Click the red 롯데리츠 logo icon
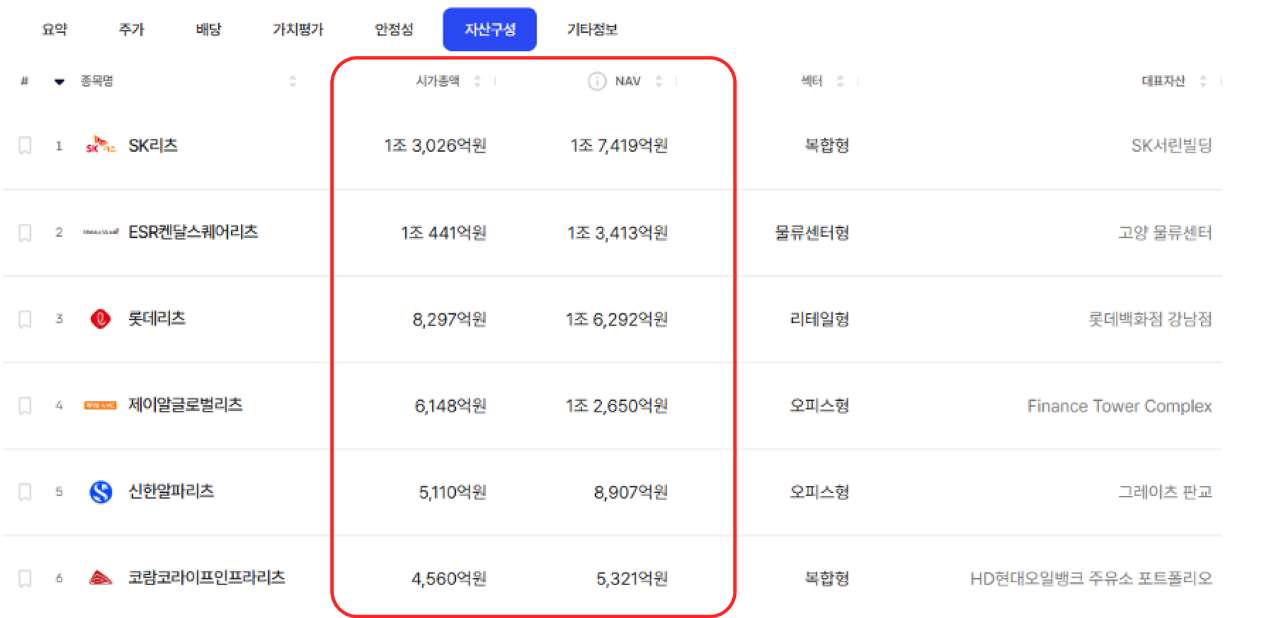 [101, 319]
